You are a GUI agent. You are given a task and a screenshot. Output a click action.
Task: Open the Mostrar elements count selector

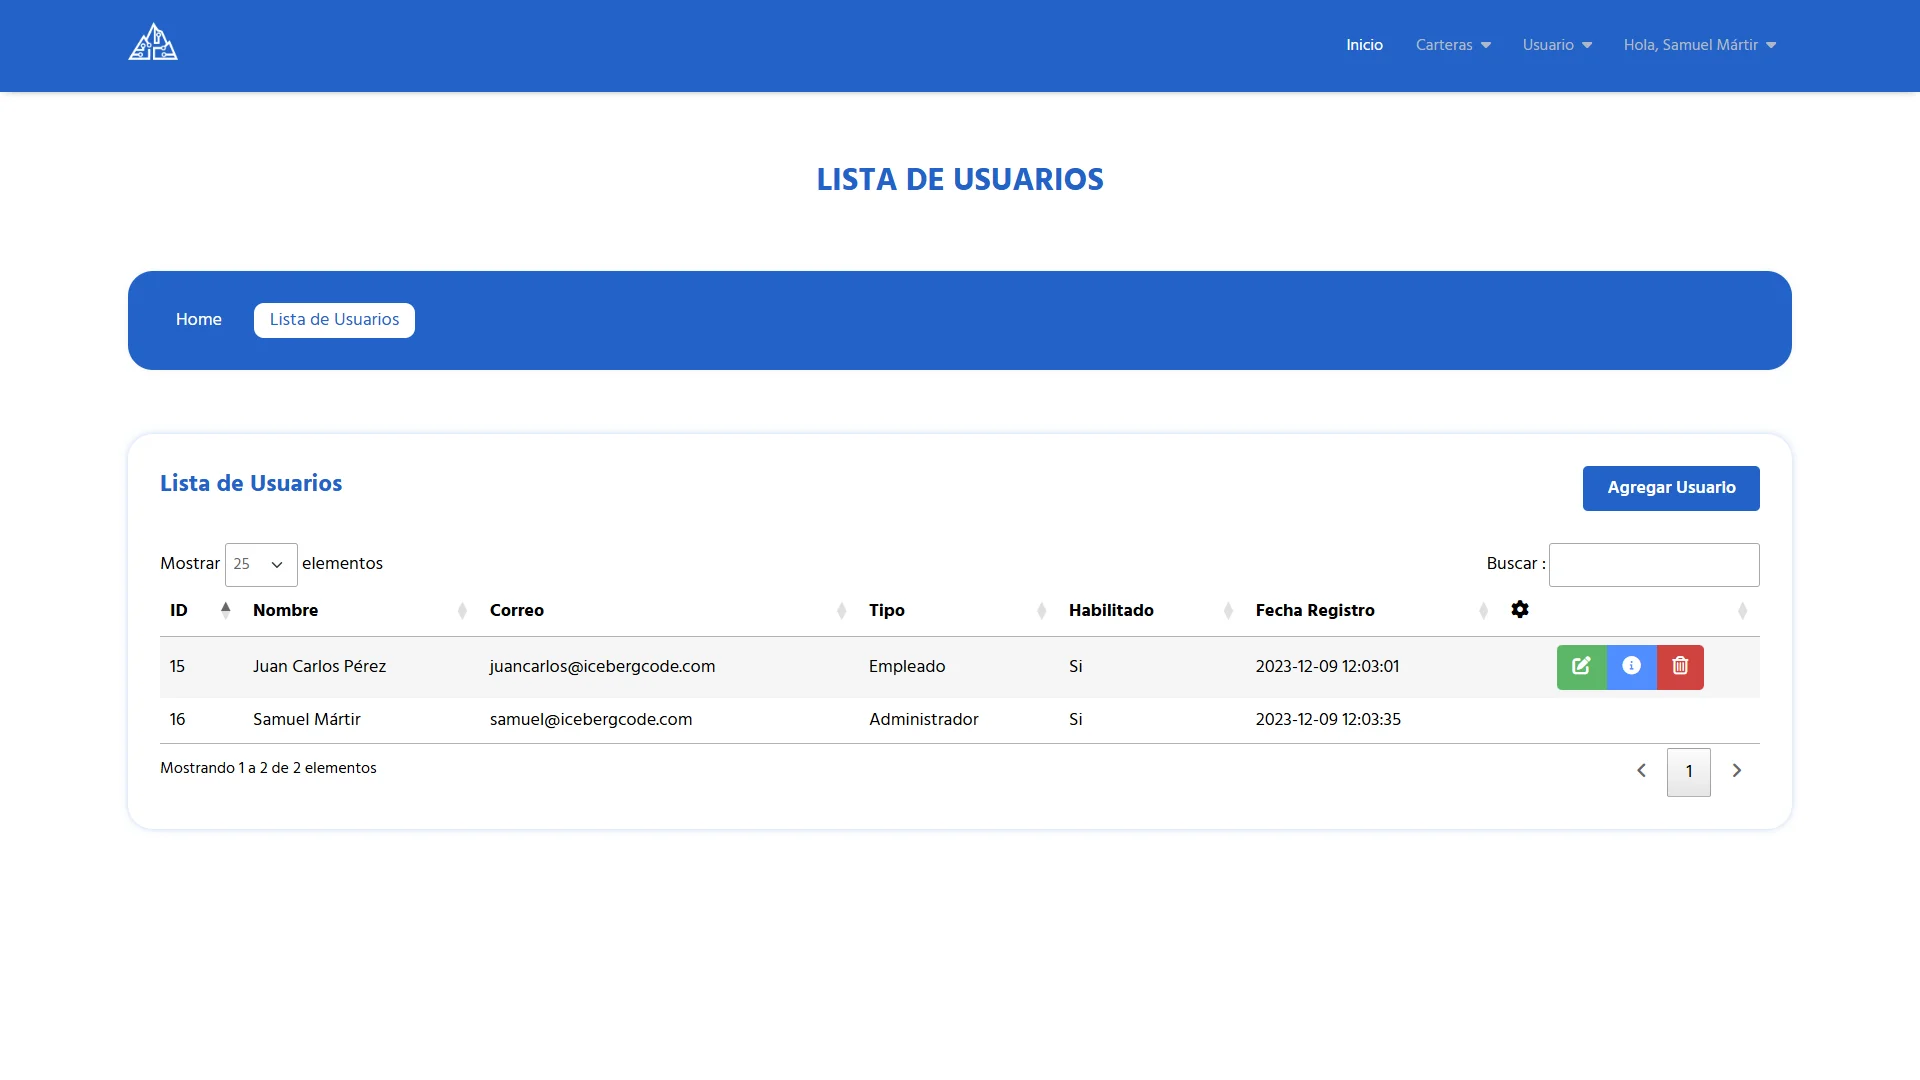pos(261,565)
